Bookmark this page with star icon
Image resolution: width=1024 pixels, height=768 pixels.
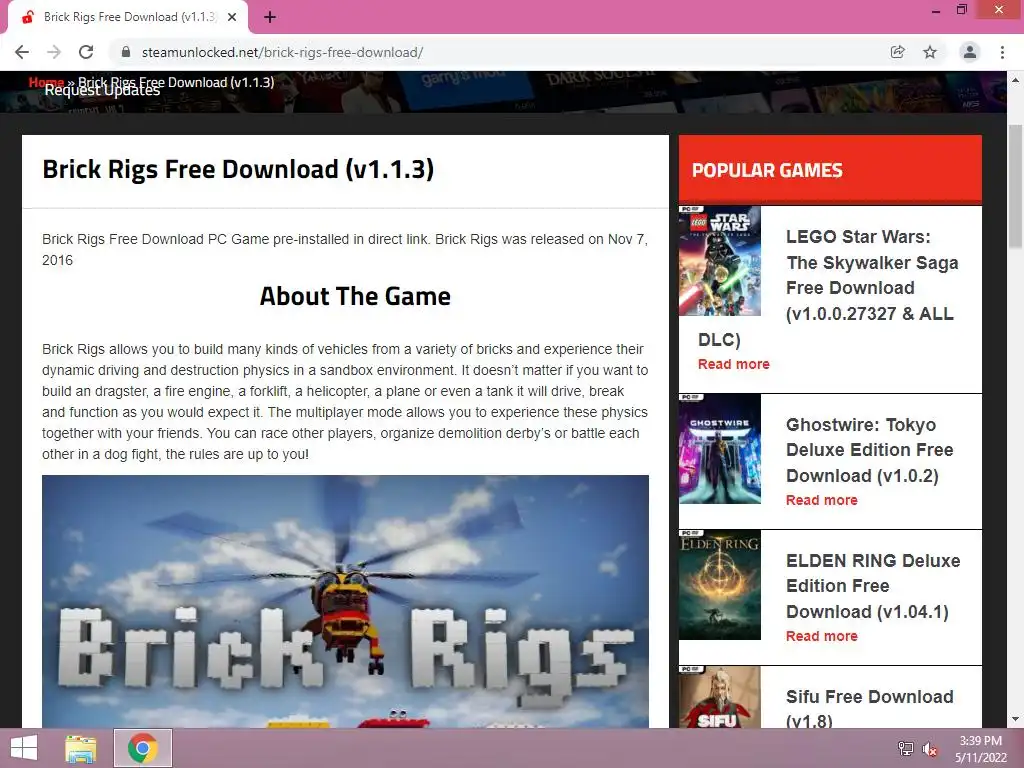coord(930,52)
